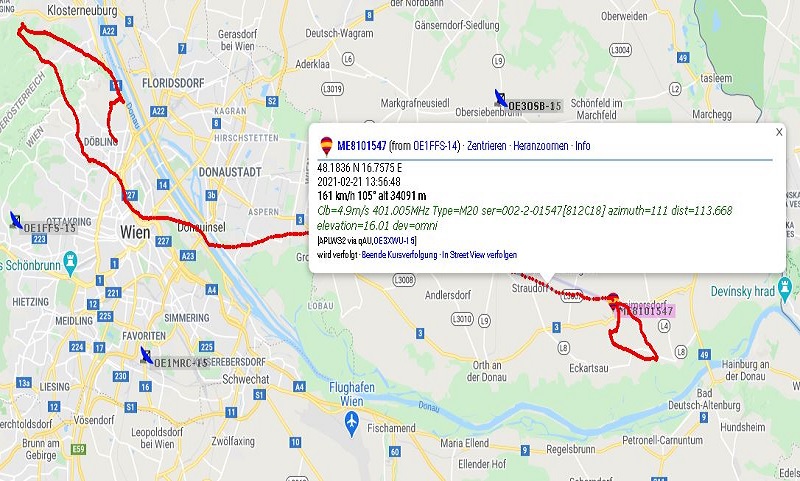Viewport: 800px width, 481px height.
Task: Click the Schönbrunn castle landmark icon
Action: 70,263
